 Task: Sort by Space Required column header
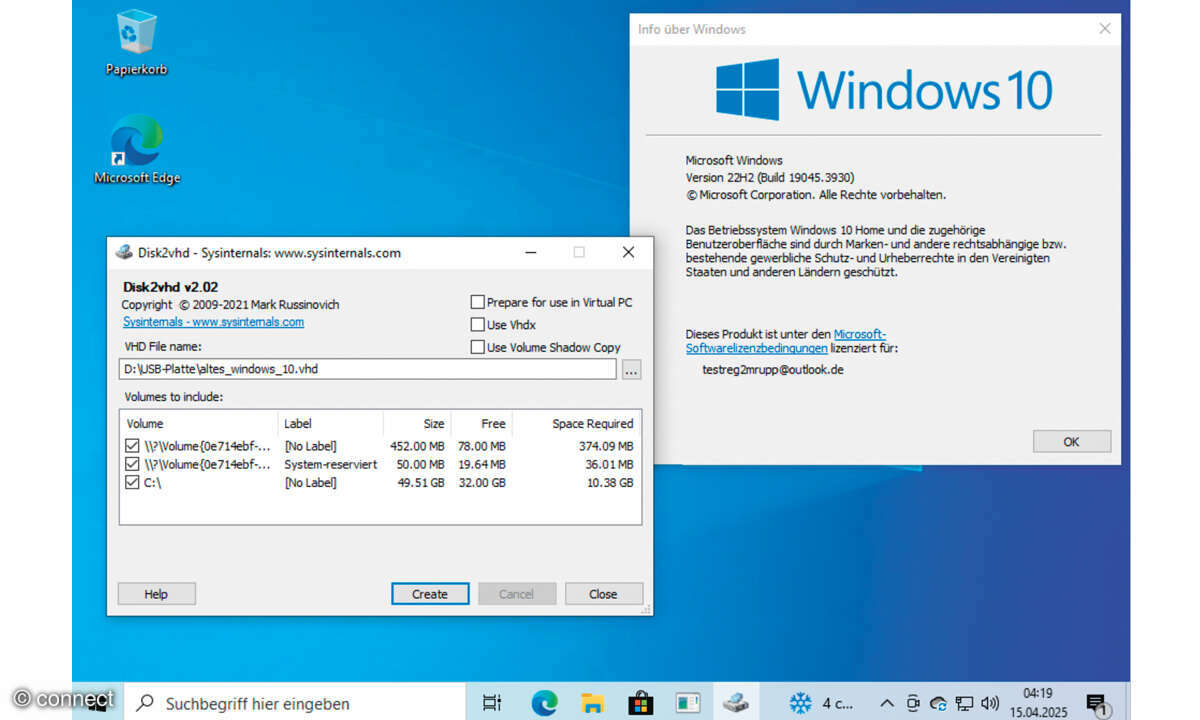pos(576,423)
